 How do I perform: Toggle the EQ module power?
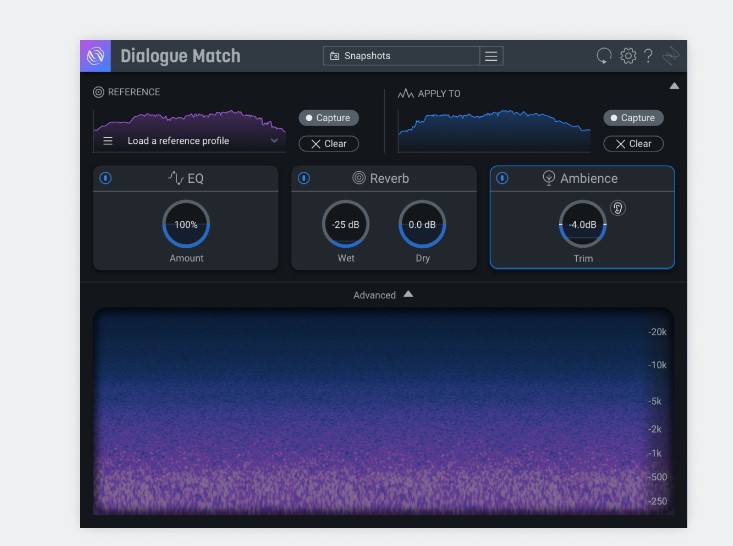coord(106,178)
